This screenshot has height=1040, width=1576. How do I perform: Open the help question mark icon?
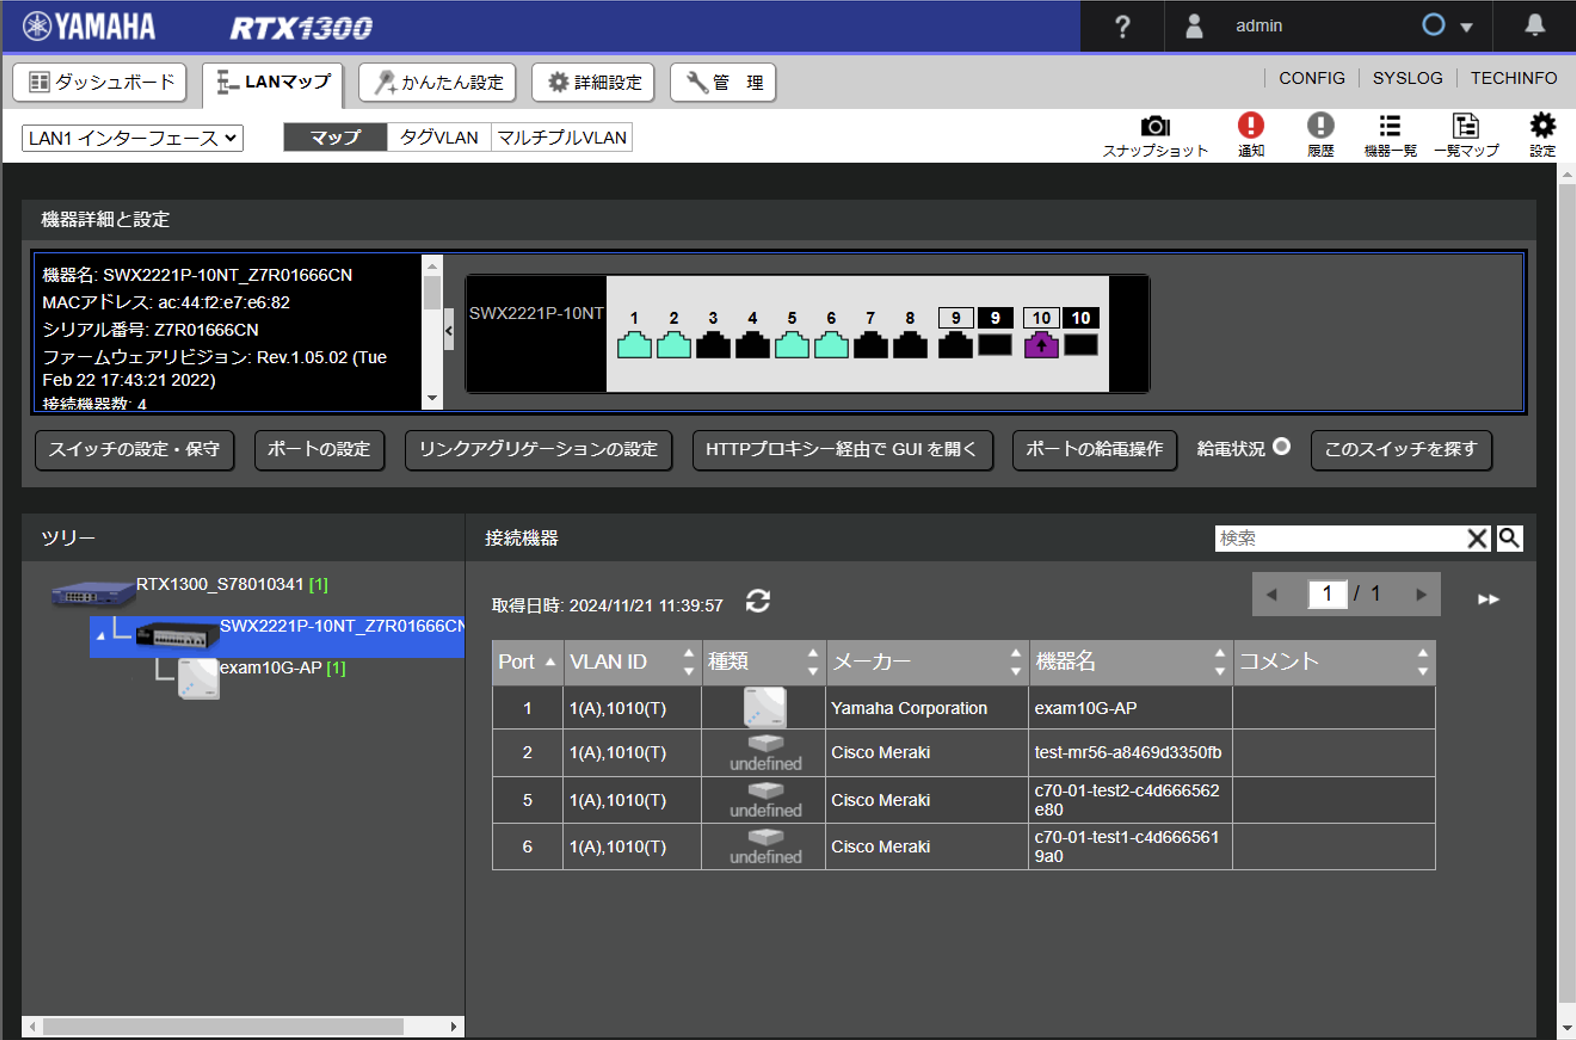pos(1122,27)
